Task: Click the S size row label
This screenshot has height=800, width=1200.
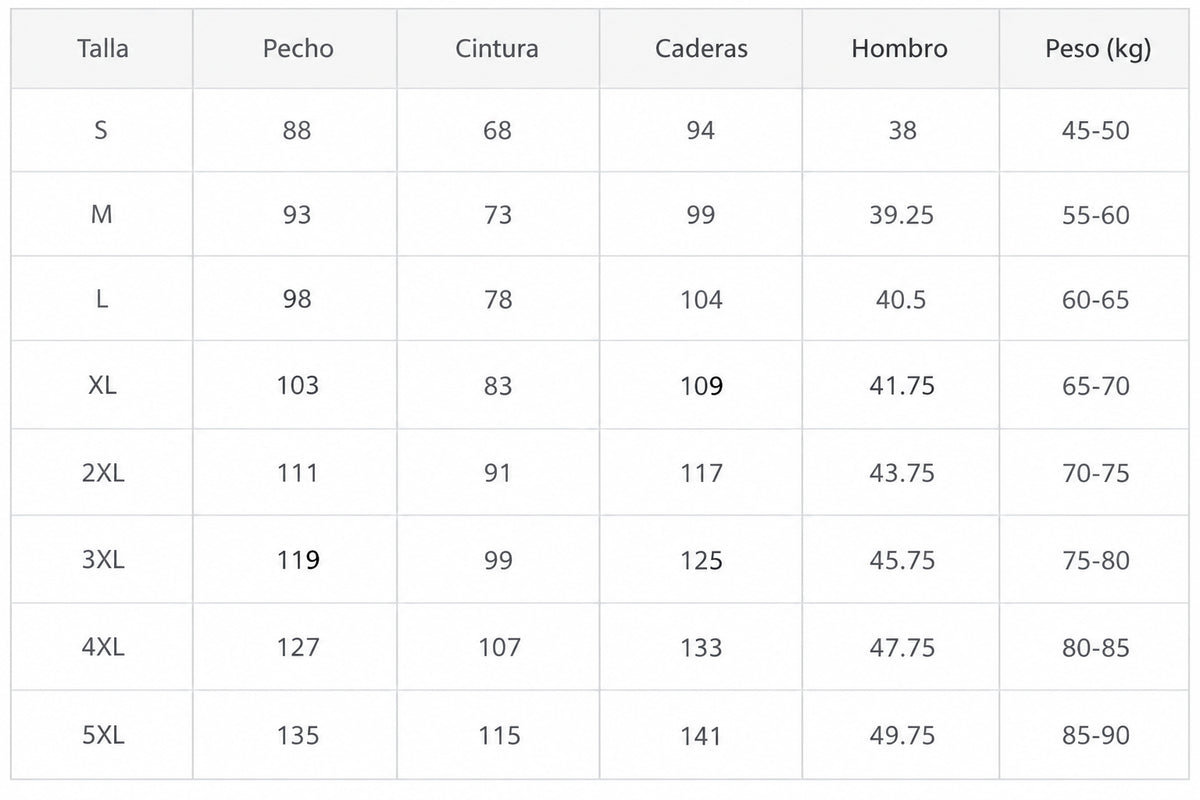Action: [x=101, y=130]
